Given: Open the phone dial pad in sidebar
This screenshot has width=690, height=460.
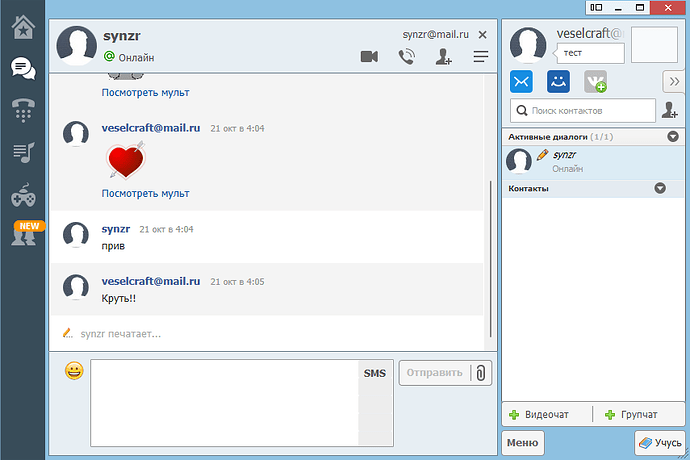Looking at the screenshot, I should tap(22, 110).
